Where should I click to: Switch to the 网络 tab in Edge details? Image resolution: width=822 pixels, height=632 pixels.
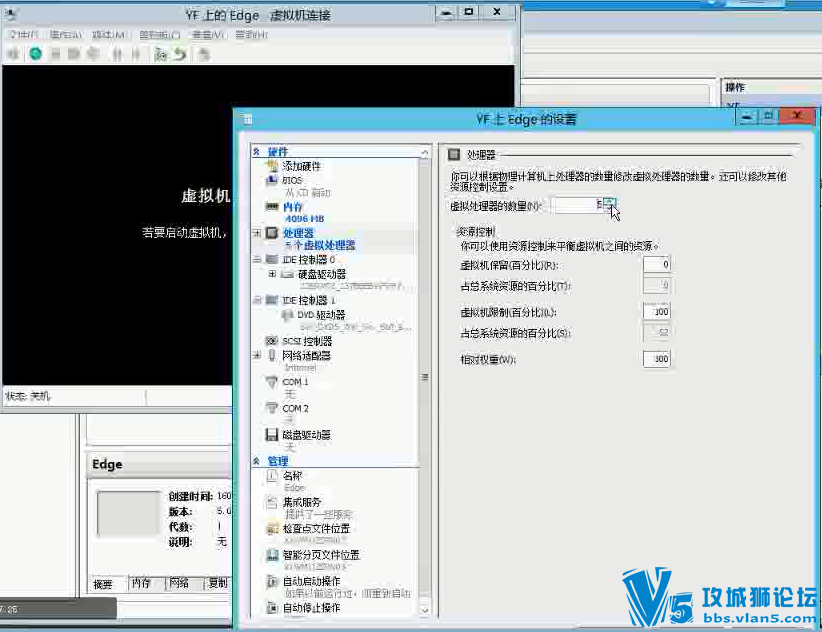click(179, 583)
